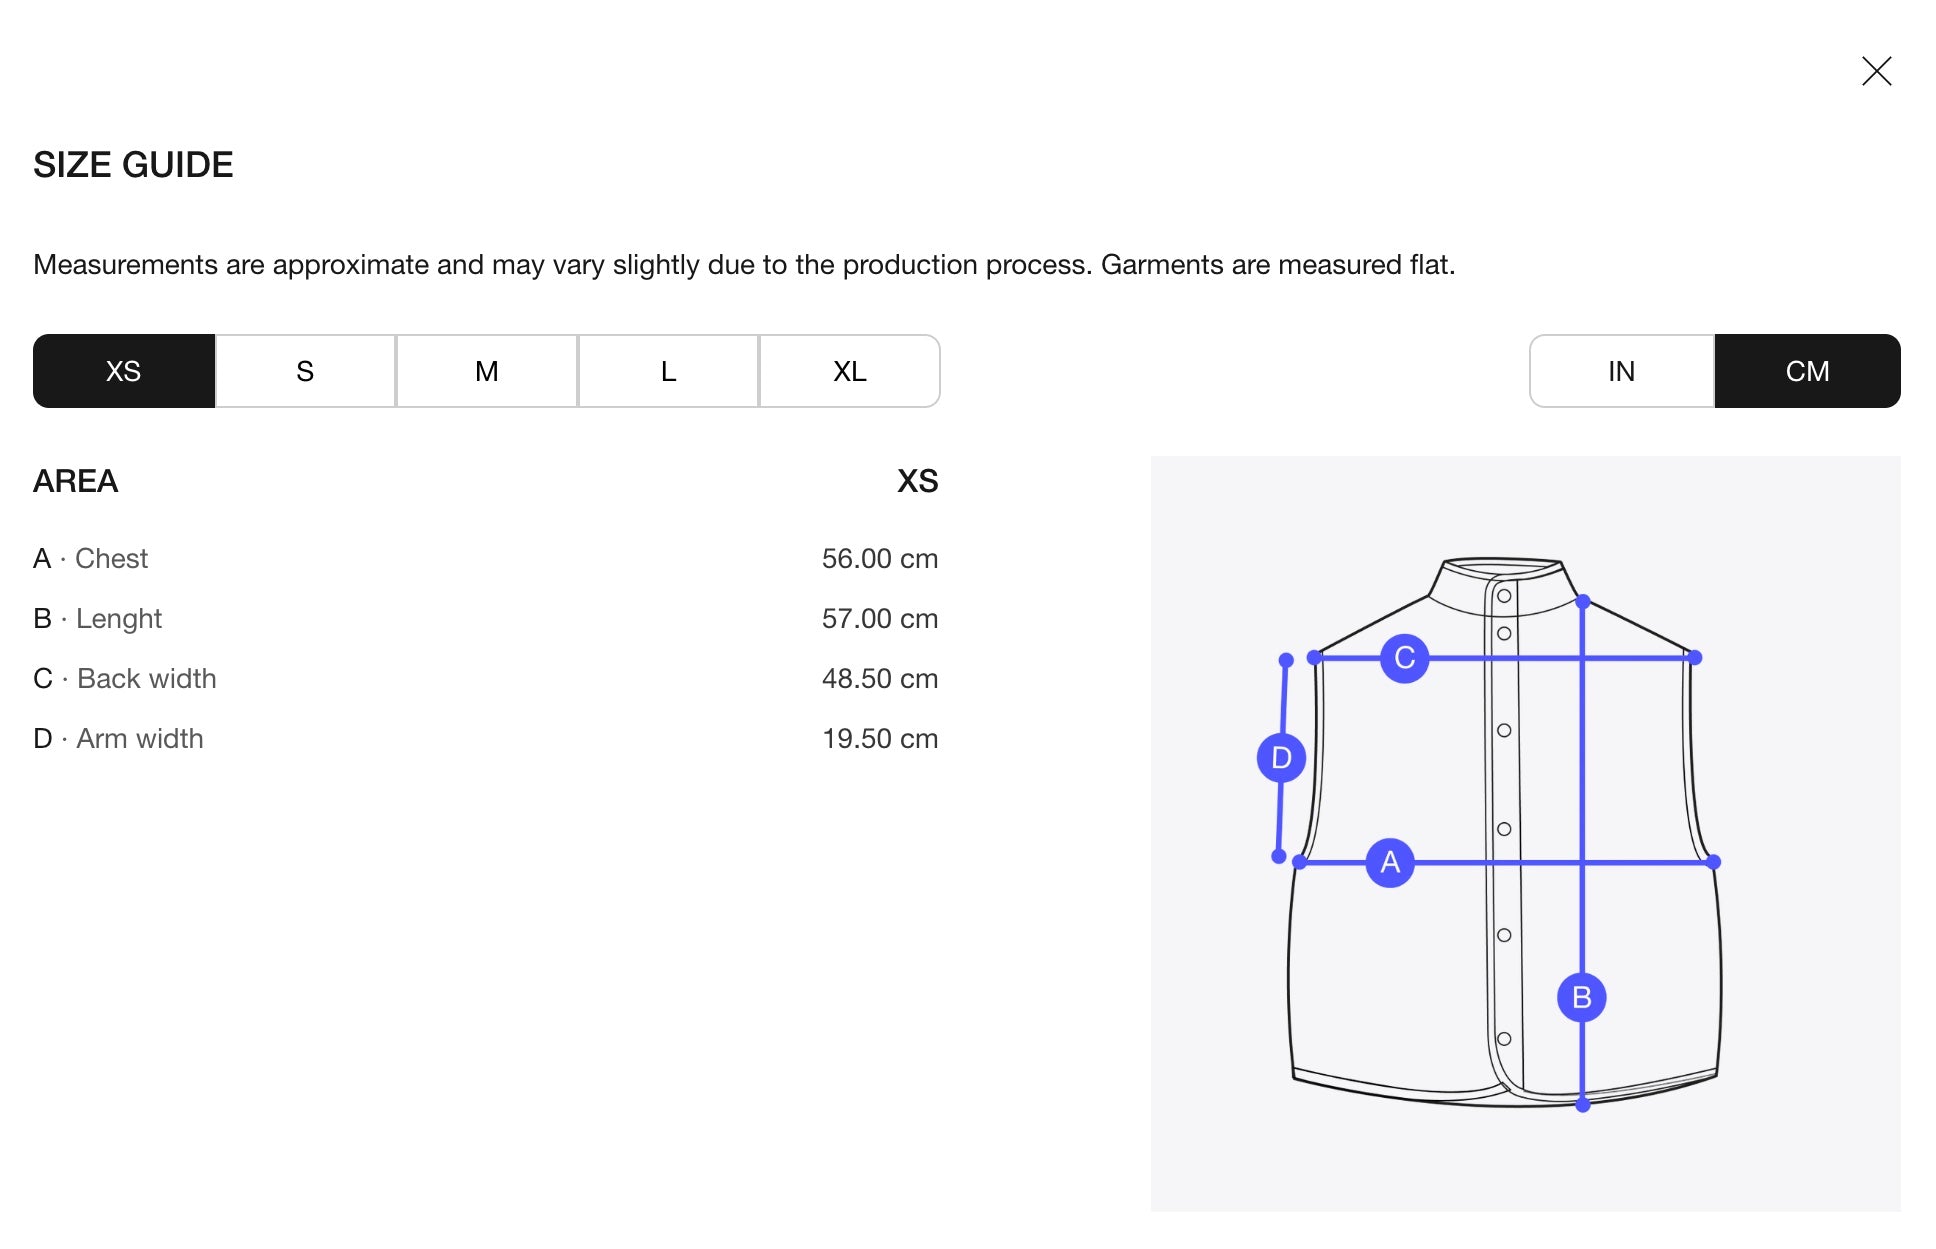This screenshot has width=1936, height=1249.
Task: Select the CM unit toggle
Action: (1808, 371)
